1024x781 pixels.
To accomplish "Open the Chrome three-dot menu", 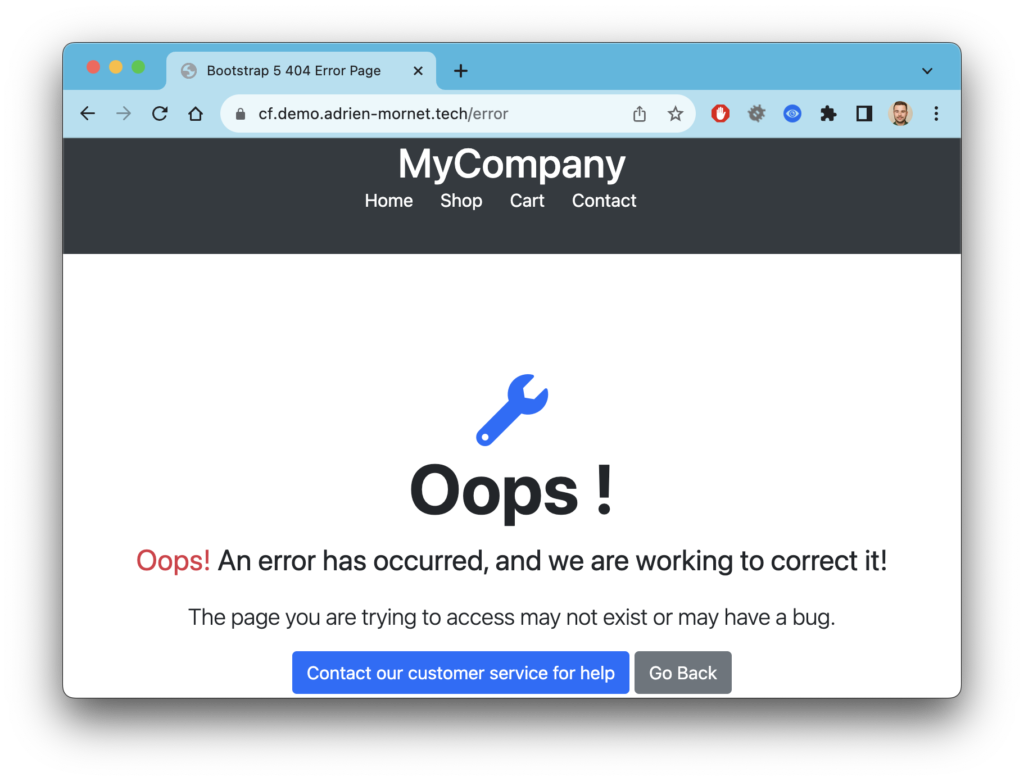I will pos(936,114).
